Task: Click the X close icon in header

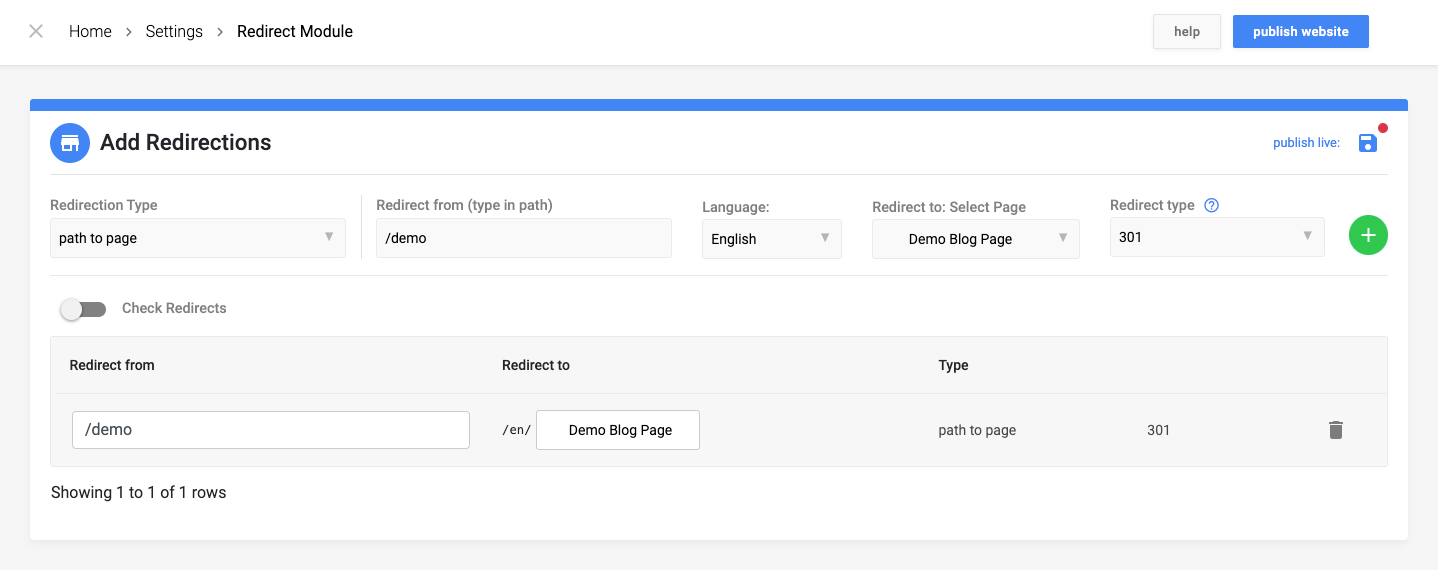Action: coord(36,31)
